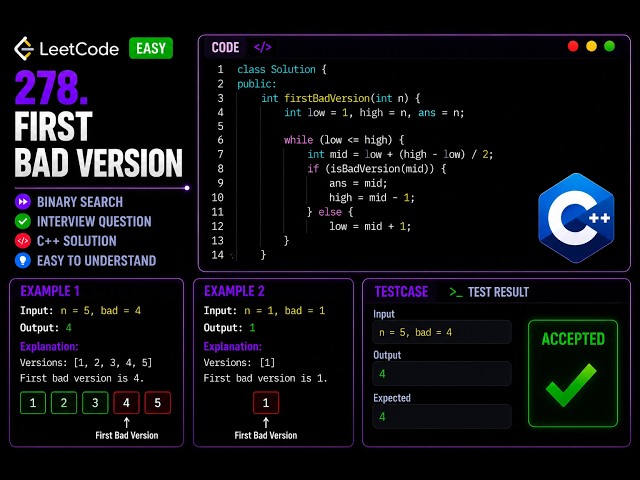Click the blue lightbulb Easy to Understand icon

tap(23, 260)
